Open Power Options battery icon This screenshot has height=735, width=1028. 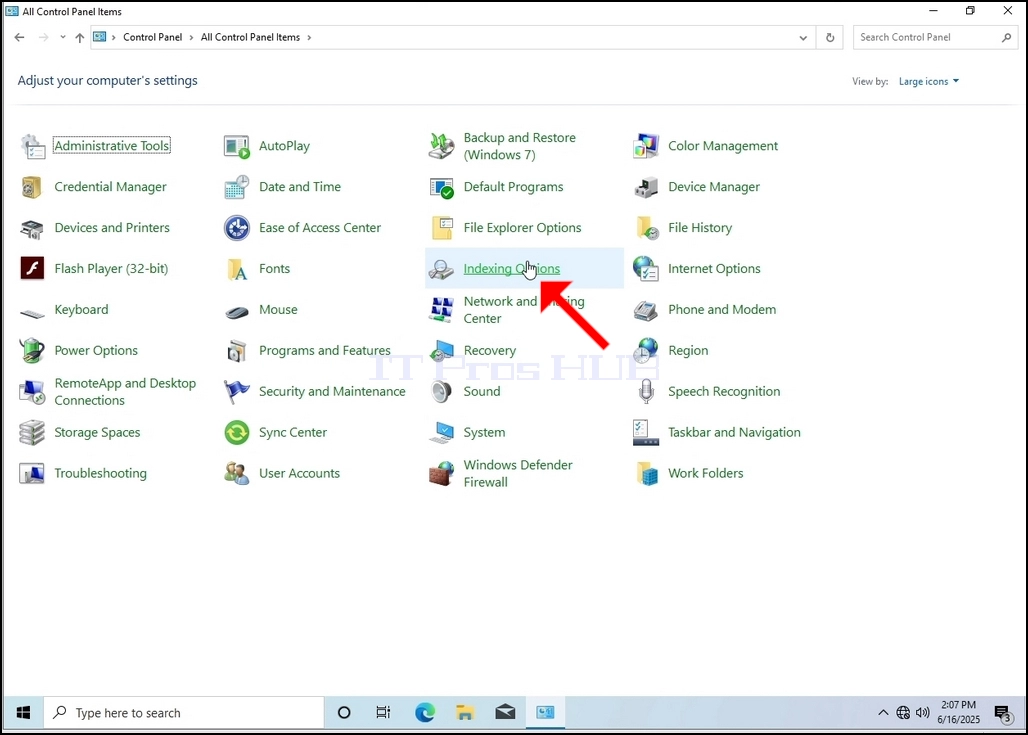click(32, 351)
